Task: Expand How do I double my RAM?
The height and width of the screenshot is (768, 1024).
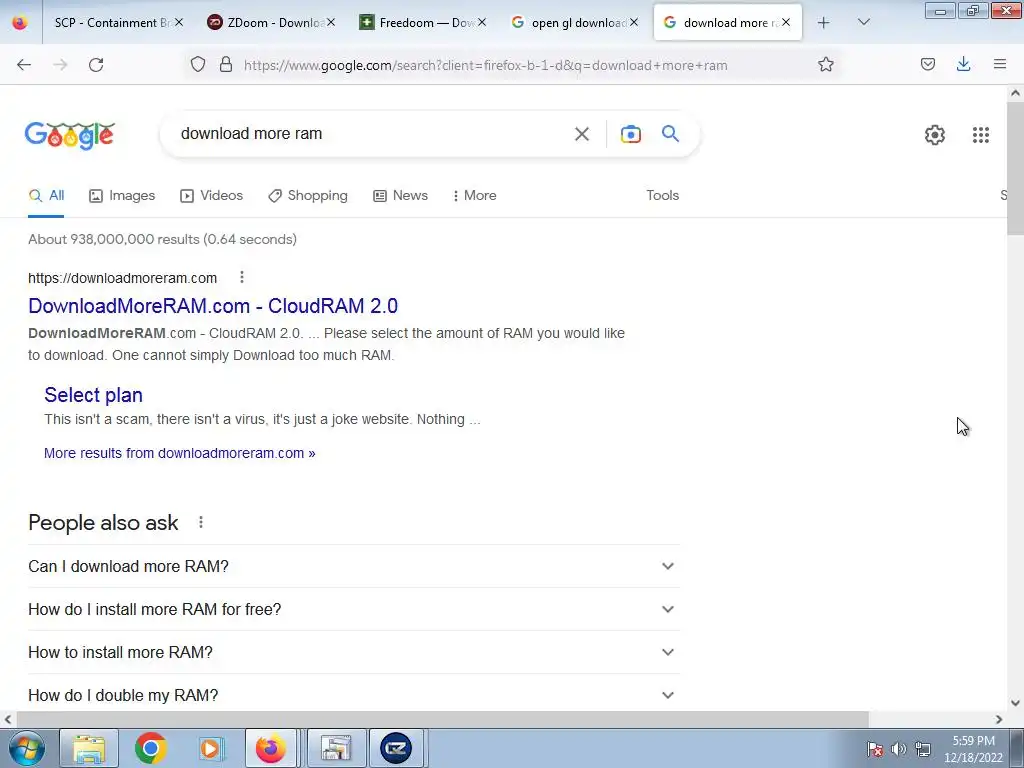Action: [354, 695]
